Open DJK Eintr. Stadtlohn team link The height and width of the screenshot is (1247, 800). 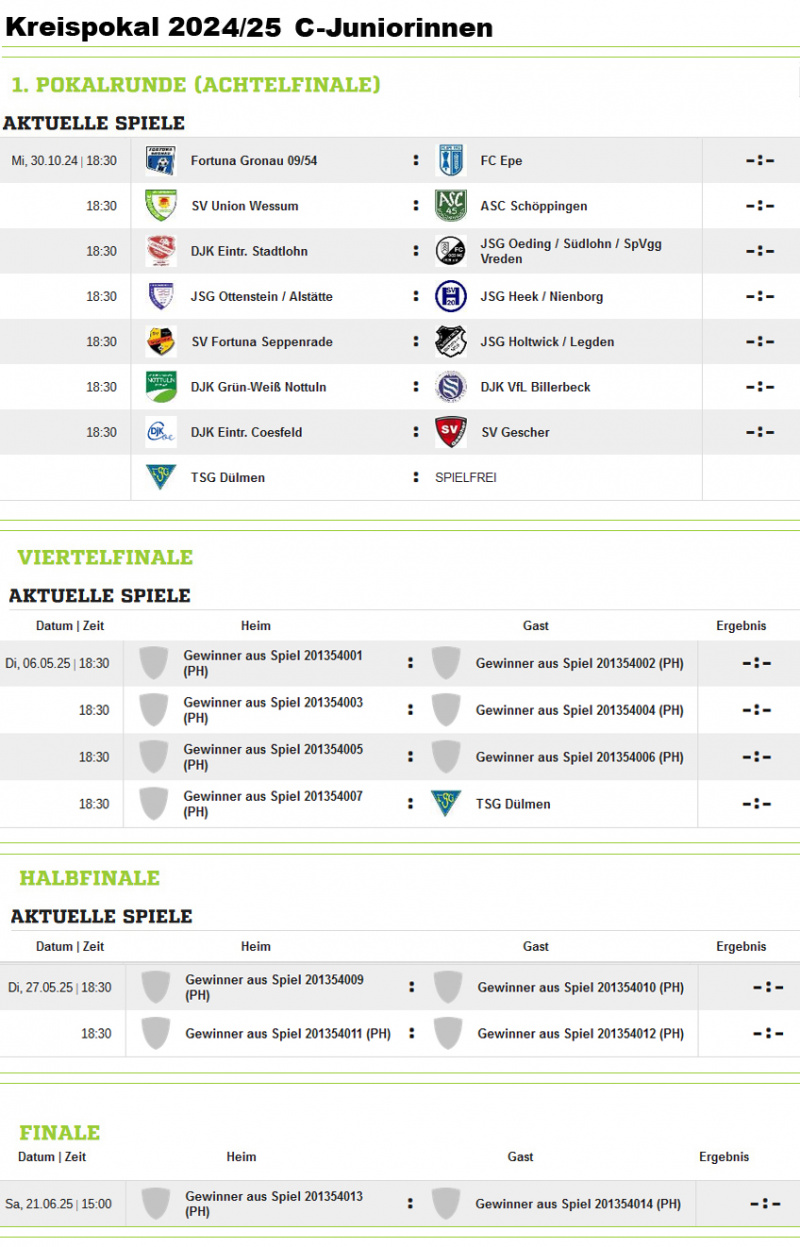249,251
